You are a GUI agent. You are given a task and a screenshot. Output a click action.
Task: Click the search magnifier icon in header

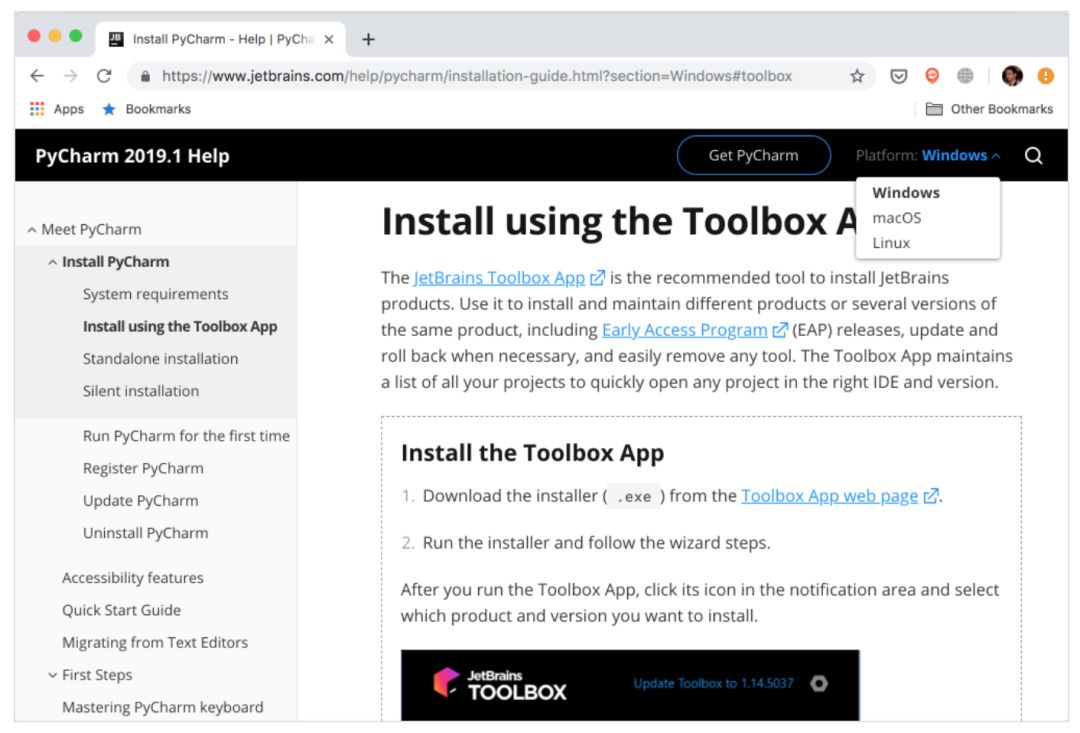pyautogui.click(x=1034, y=156)
